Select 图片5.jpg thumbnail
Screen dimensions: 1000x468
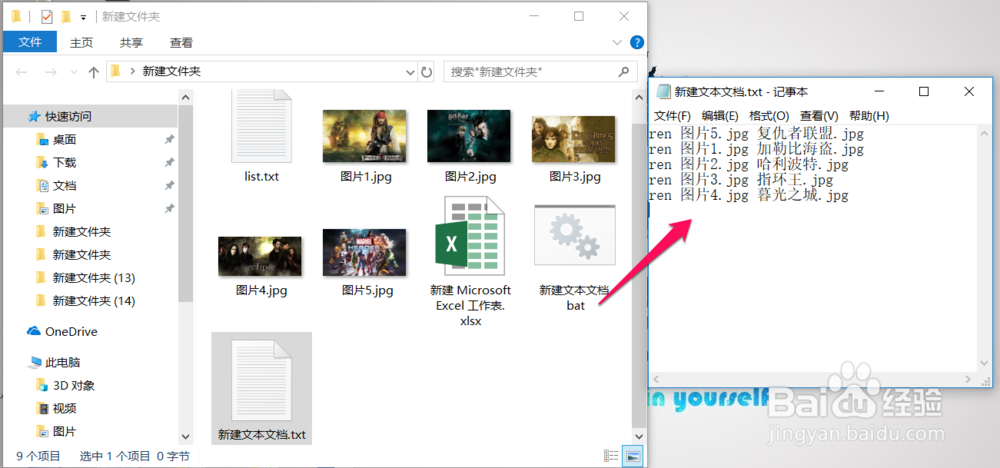pyautogui.click(x=365, y=252)
